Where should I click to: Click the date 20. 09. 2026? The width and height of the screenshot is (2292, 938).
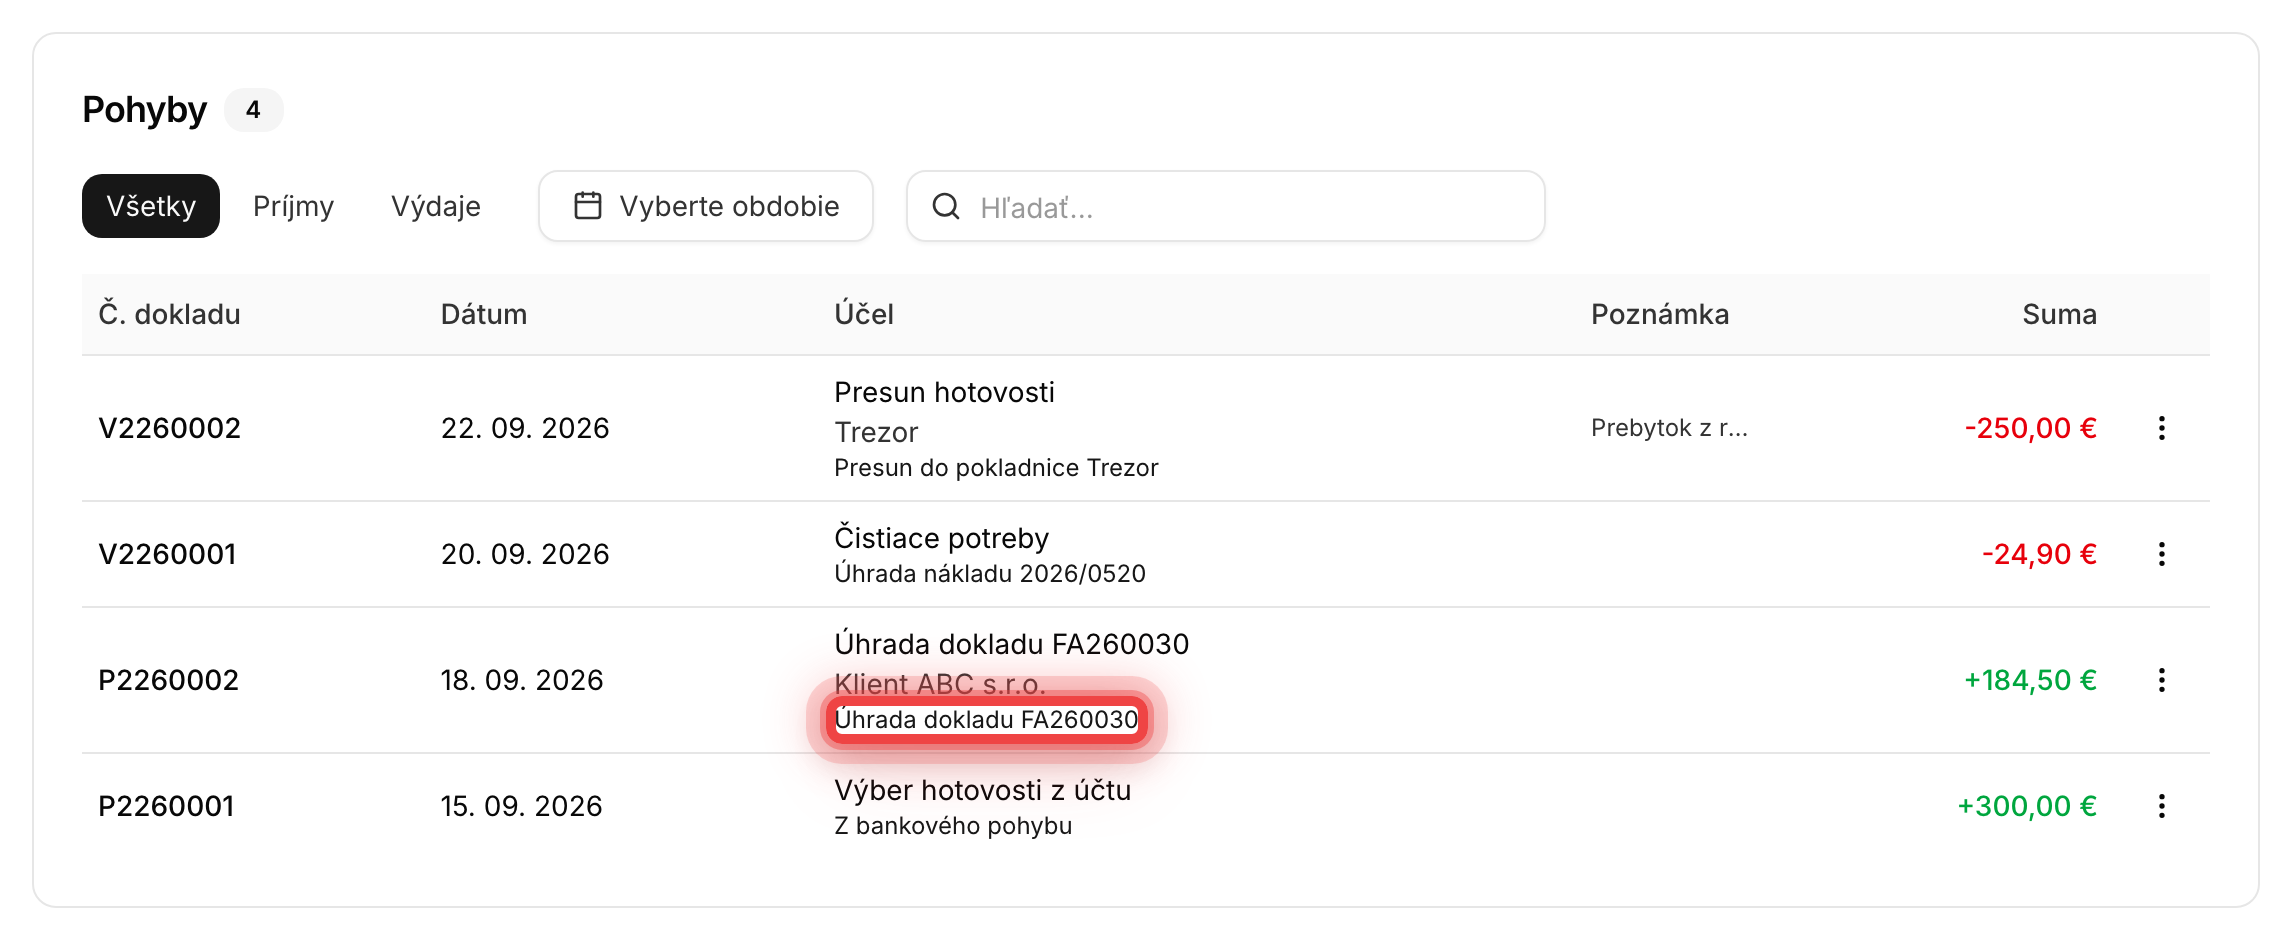point(525,554)
